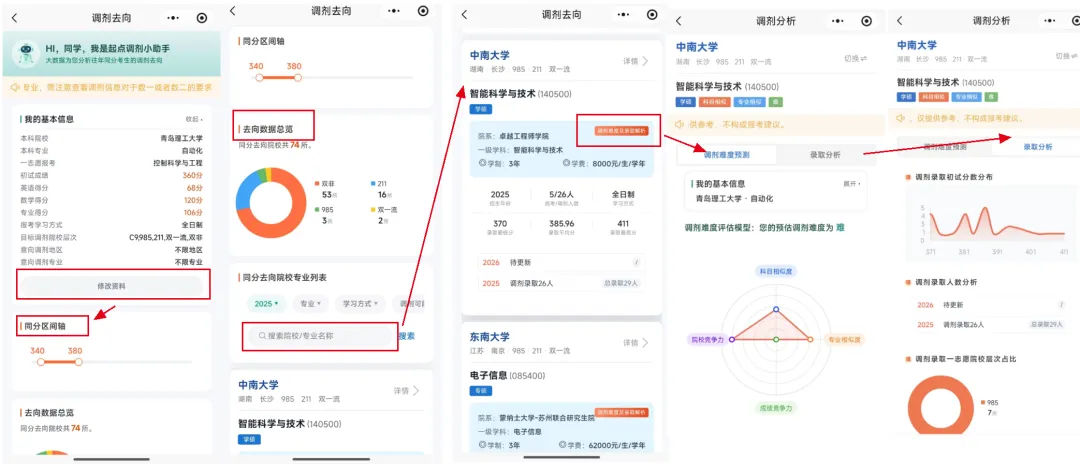
Task: Tap the donut chart in 去向数据总览
Action: click(x=270, y=204)
